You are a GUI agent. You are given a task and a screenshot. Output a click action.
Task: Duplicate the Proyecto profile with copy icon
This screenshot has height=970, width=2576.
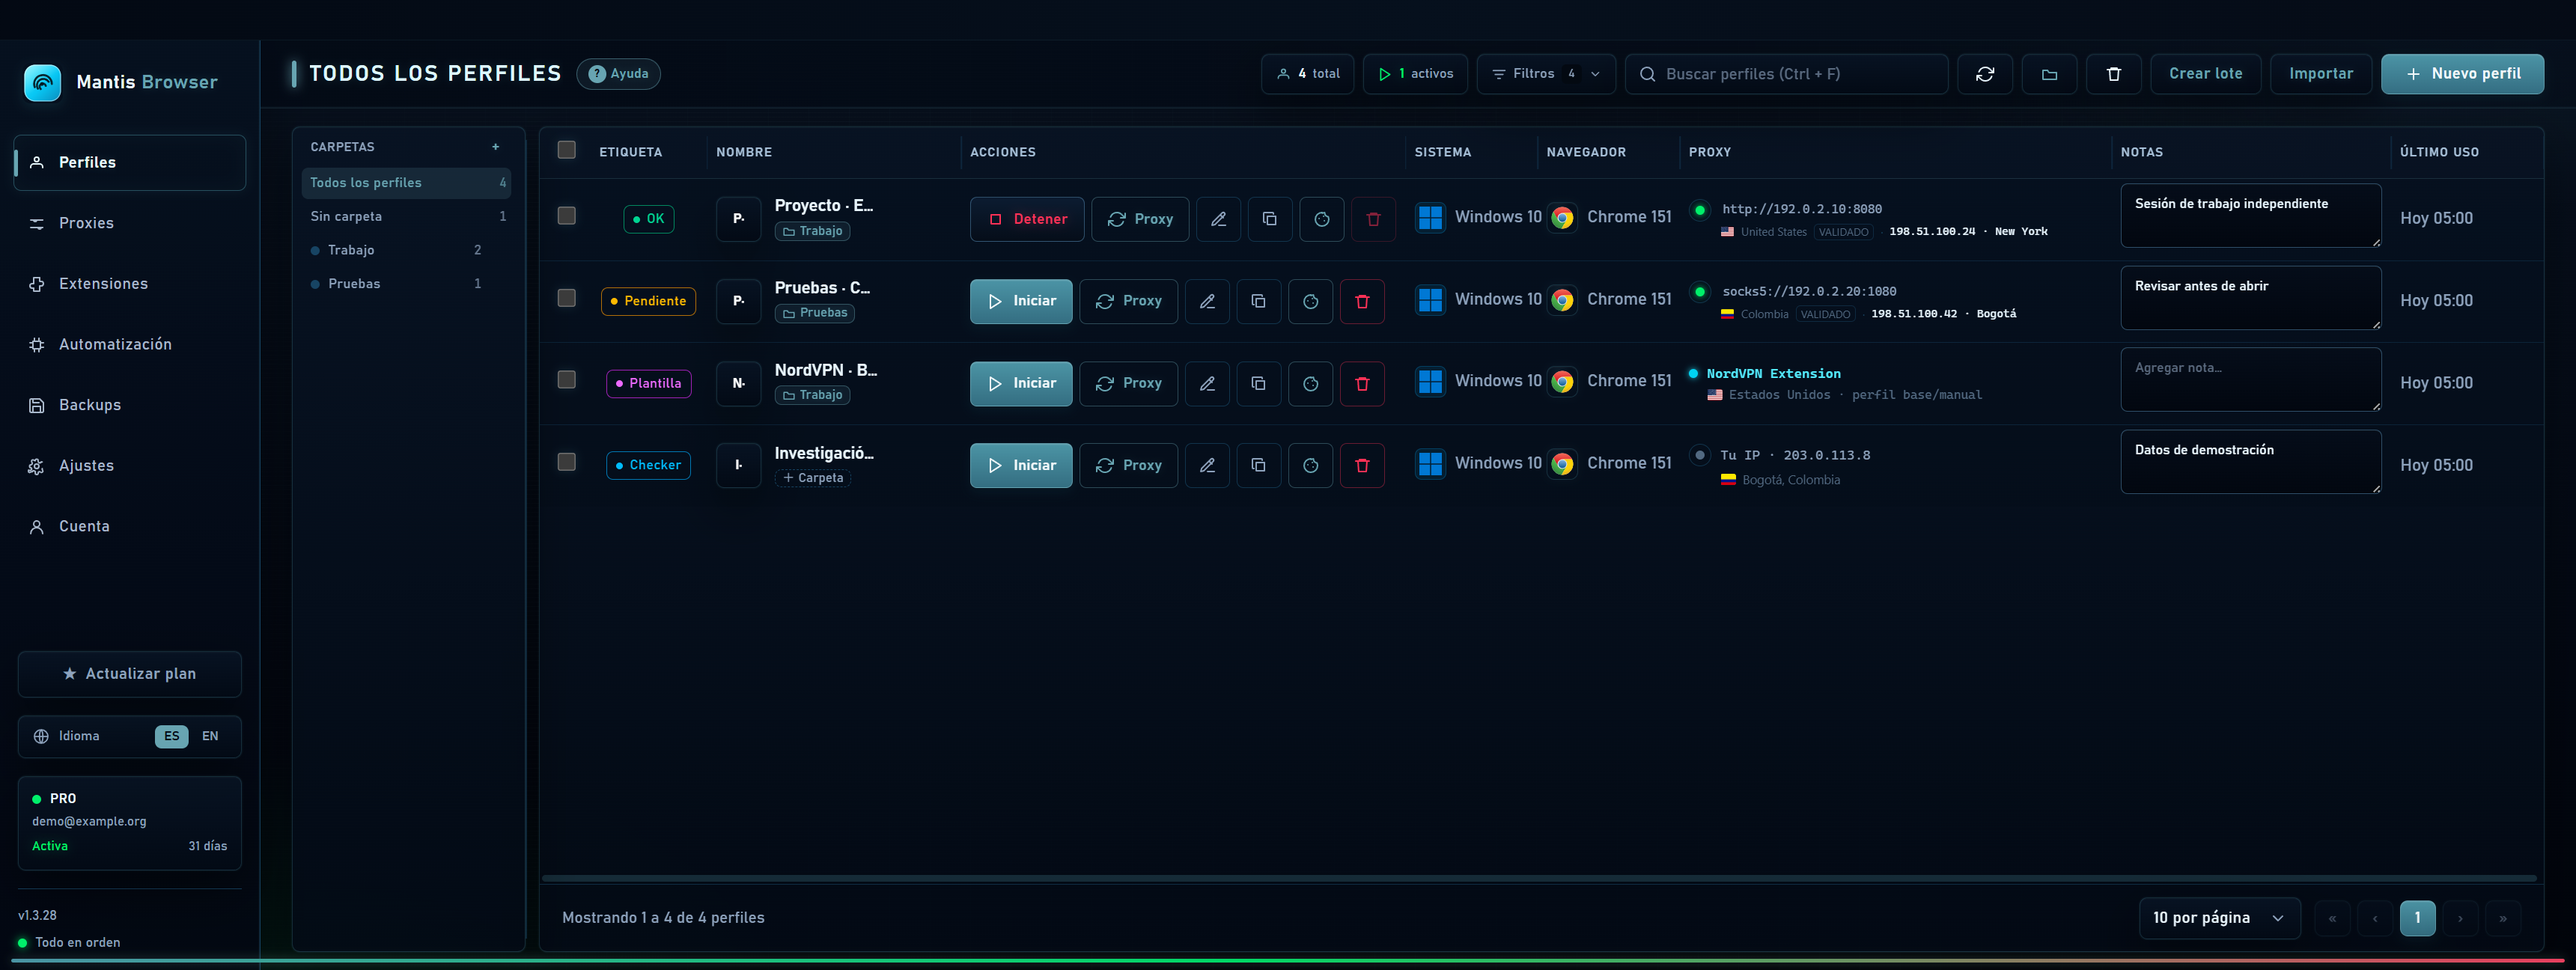click(1270, 219)
